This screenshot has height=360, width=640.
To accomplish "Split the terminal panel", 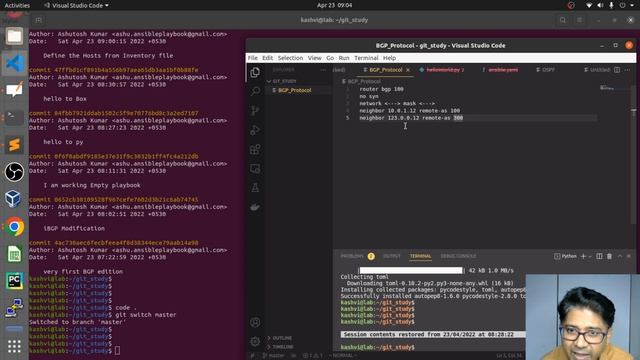I will [599, 256].
